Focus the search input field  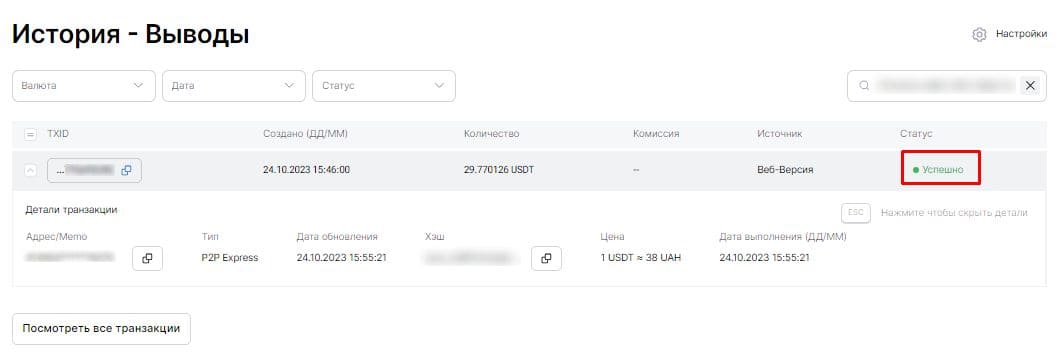coord(943,85)
